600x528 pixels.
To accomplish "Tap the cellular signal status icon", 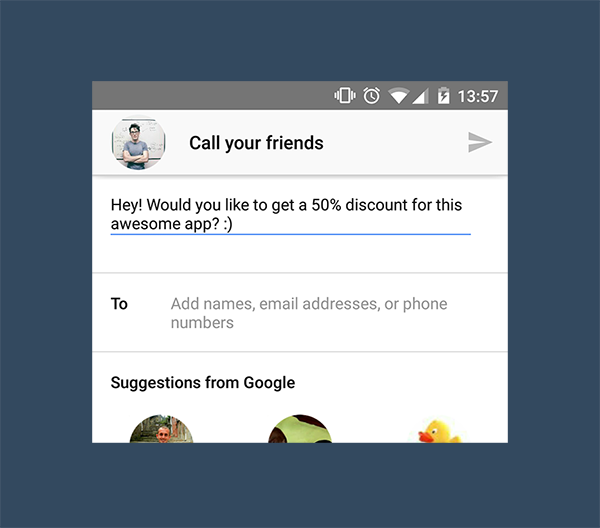I will (421, 96).
